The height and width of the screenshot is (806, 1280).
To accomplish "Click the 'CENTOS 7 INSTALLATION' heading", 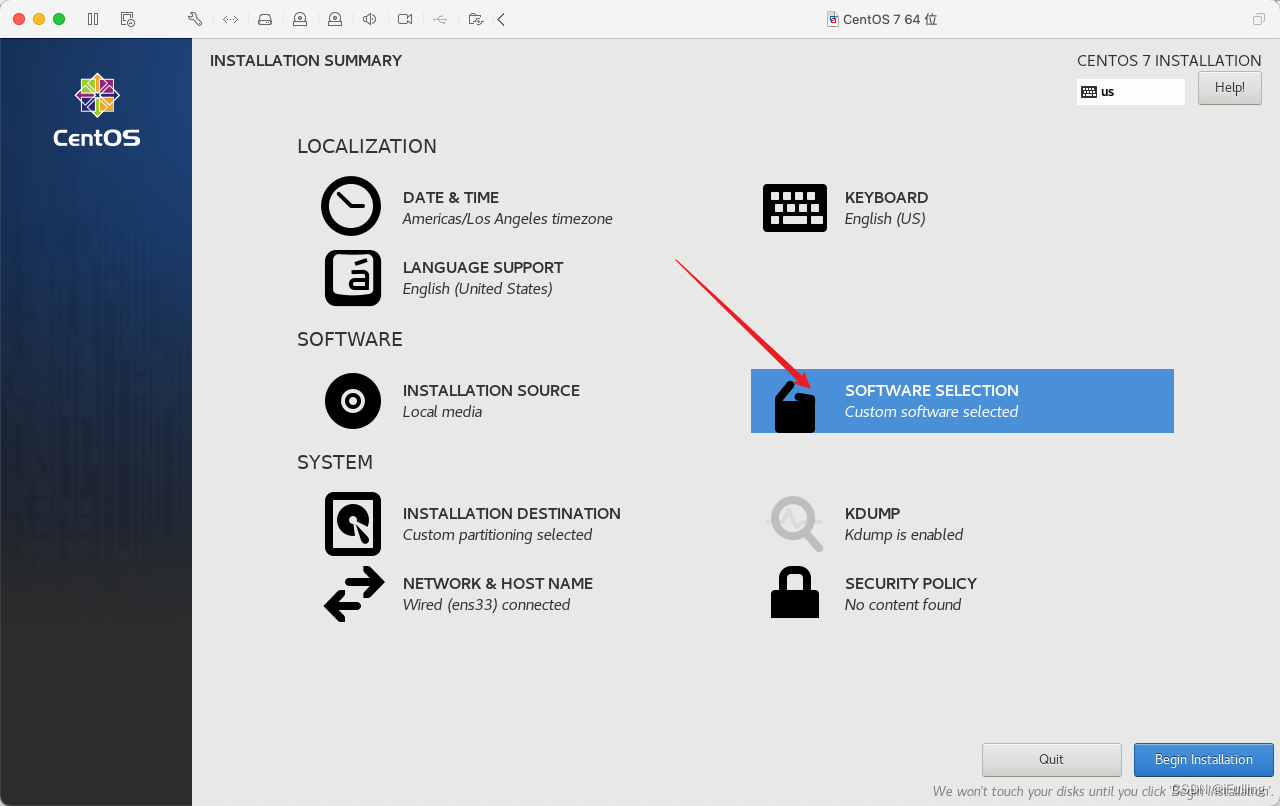I will (1169, 61).
